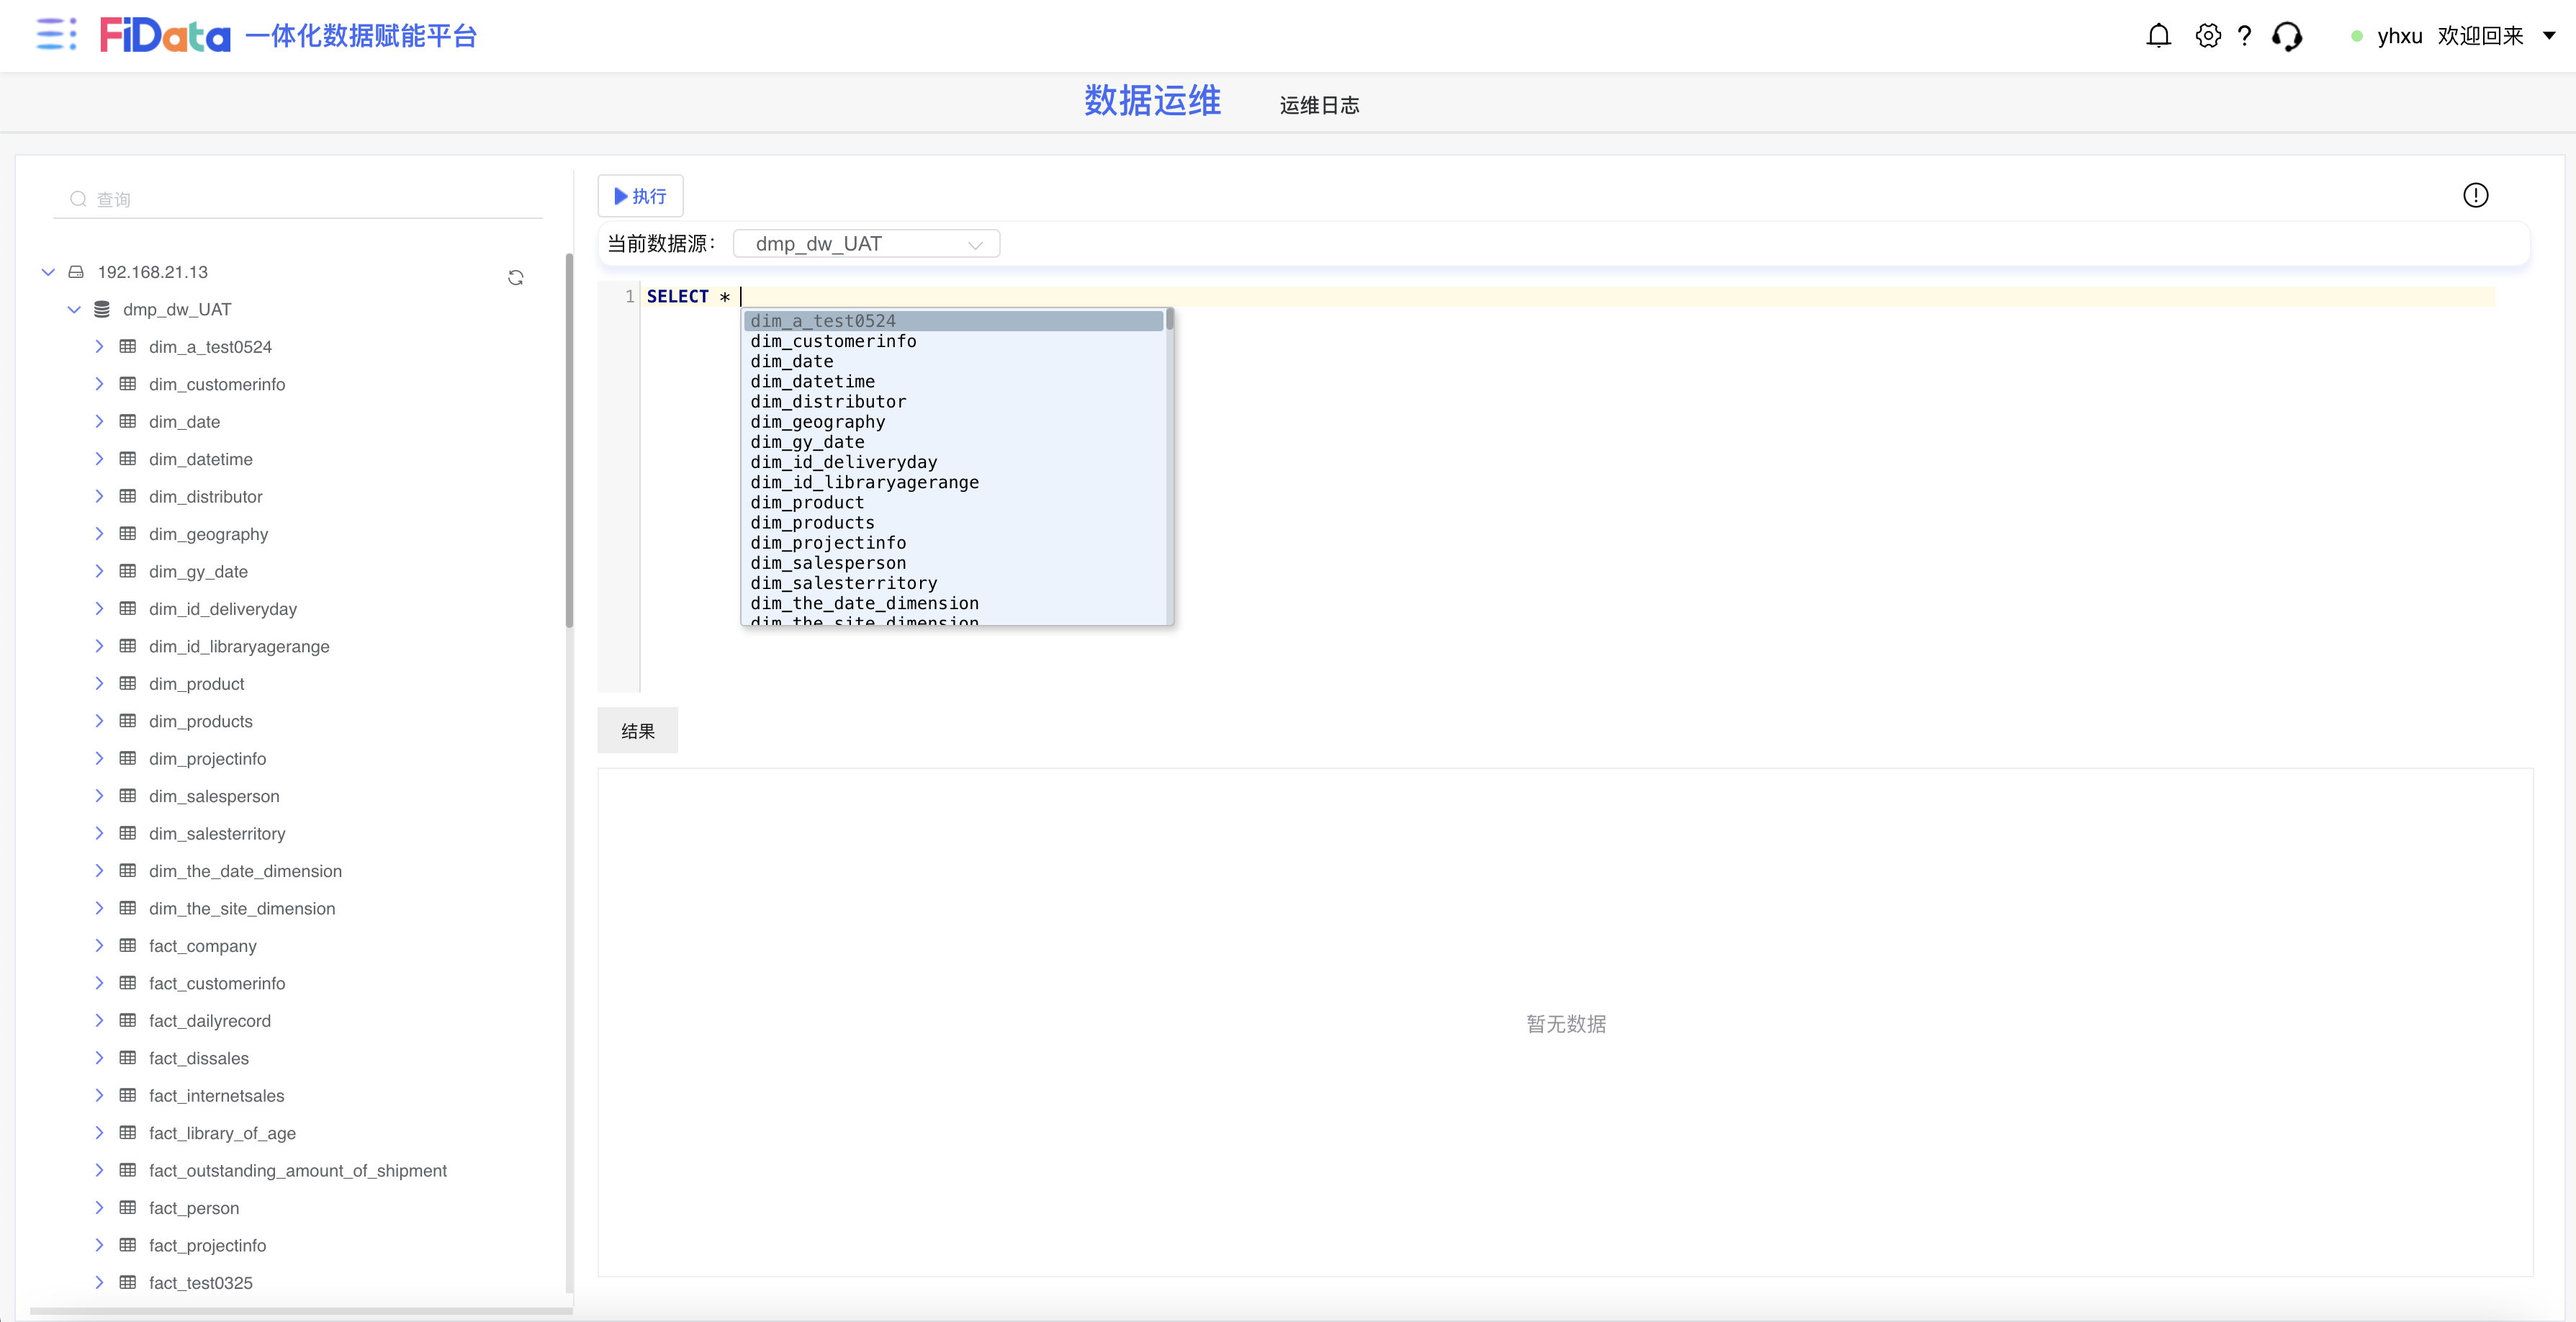2576x1322 pixels.
Task: Click the table icon beside dim_geography
Action: pos(128,534)
